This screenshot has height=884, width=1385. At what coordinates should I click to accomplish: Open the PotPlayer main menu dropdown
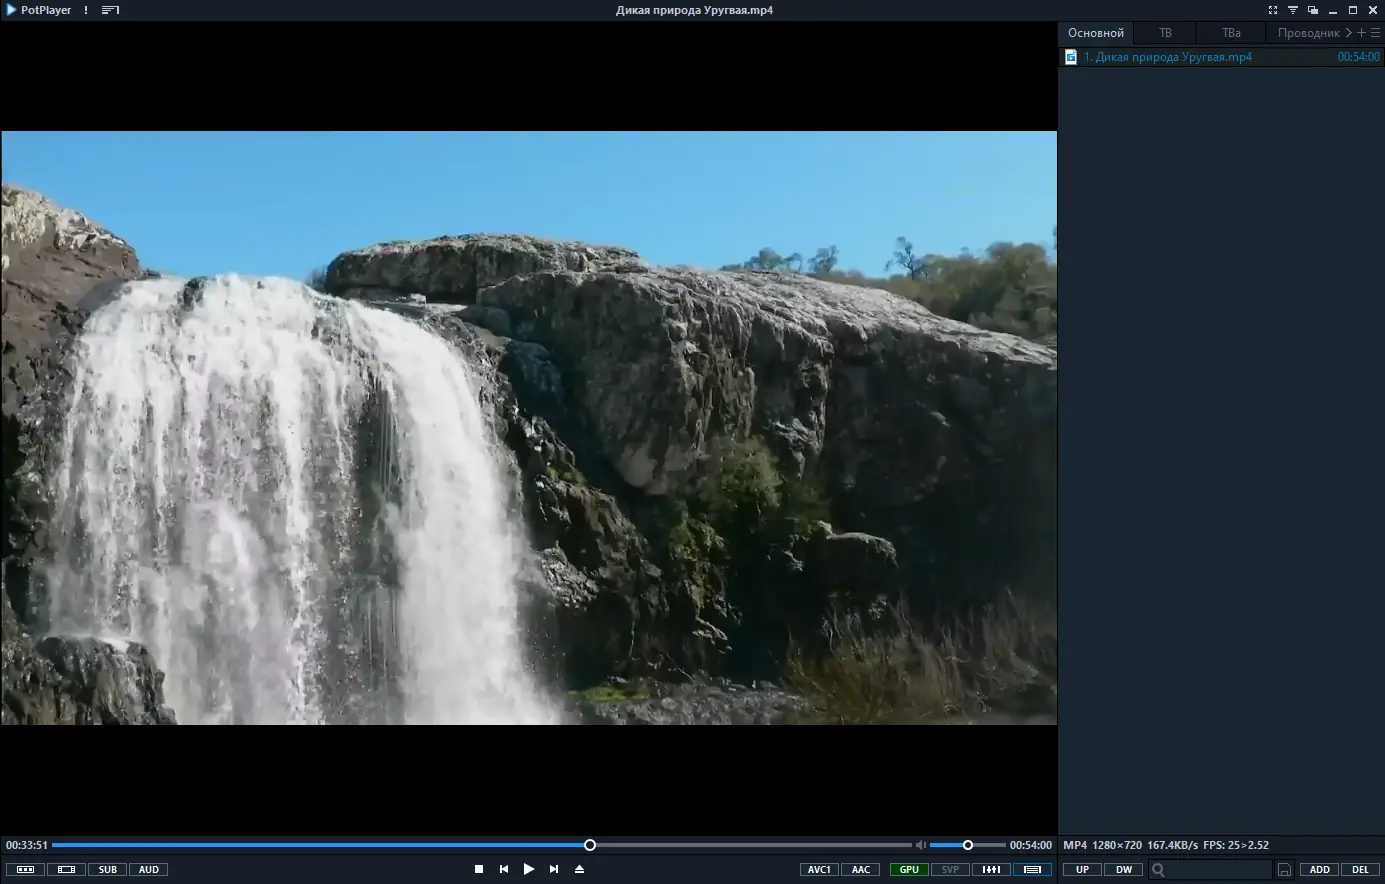pyautogui.click(x=39, y=10)
